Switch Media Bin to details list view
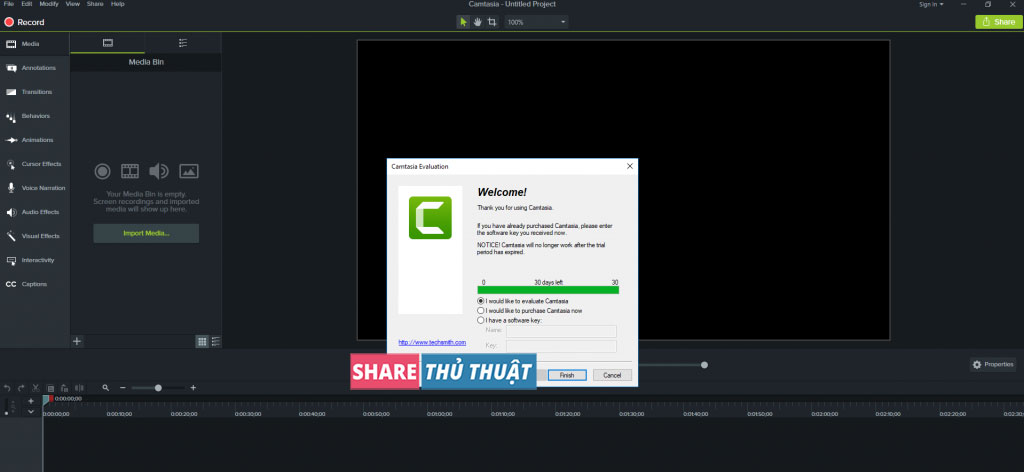The width and height of the screenshot is (1024, 472). click(216, 341)
